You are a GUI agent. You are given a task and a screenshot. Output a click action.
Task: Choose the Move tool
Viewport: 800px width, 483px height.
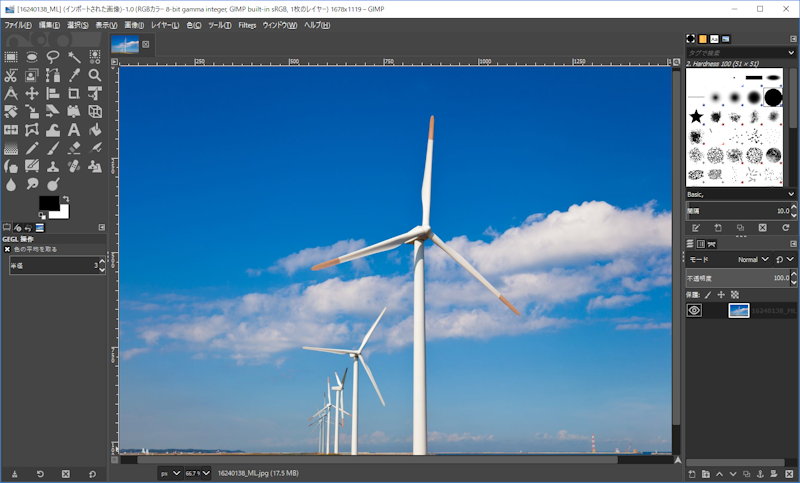32,93
